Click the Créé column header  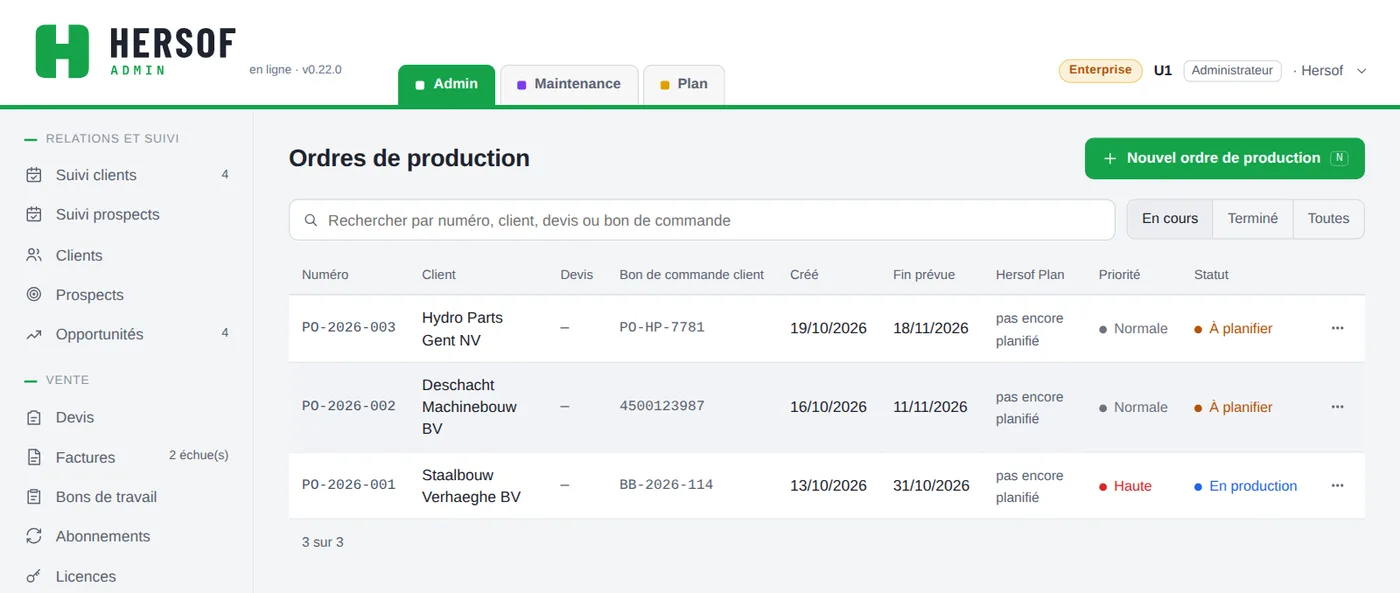coord(804,274)
